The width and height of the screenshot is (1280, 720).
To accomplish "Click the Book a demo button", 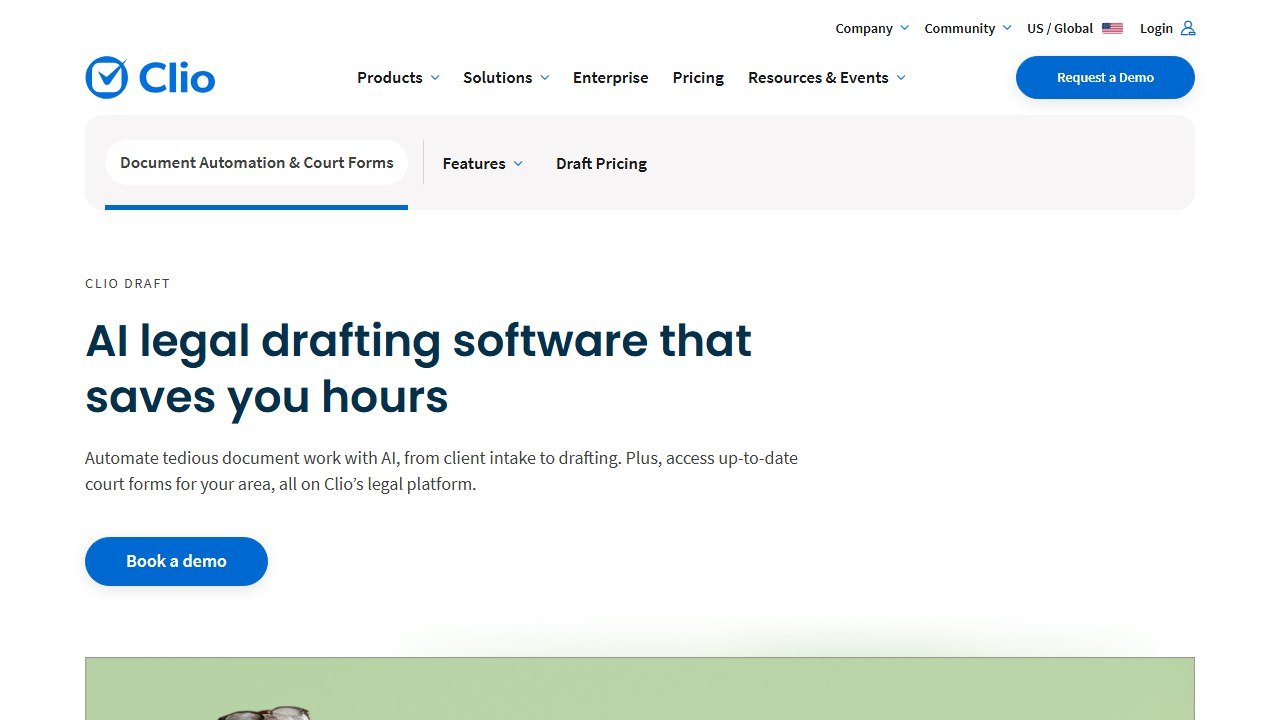I will [x=176, y=561].
